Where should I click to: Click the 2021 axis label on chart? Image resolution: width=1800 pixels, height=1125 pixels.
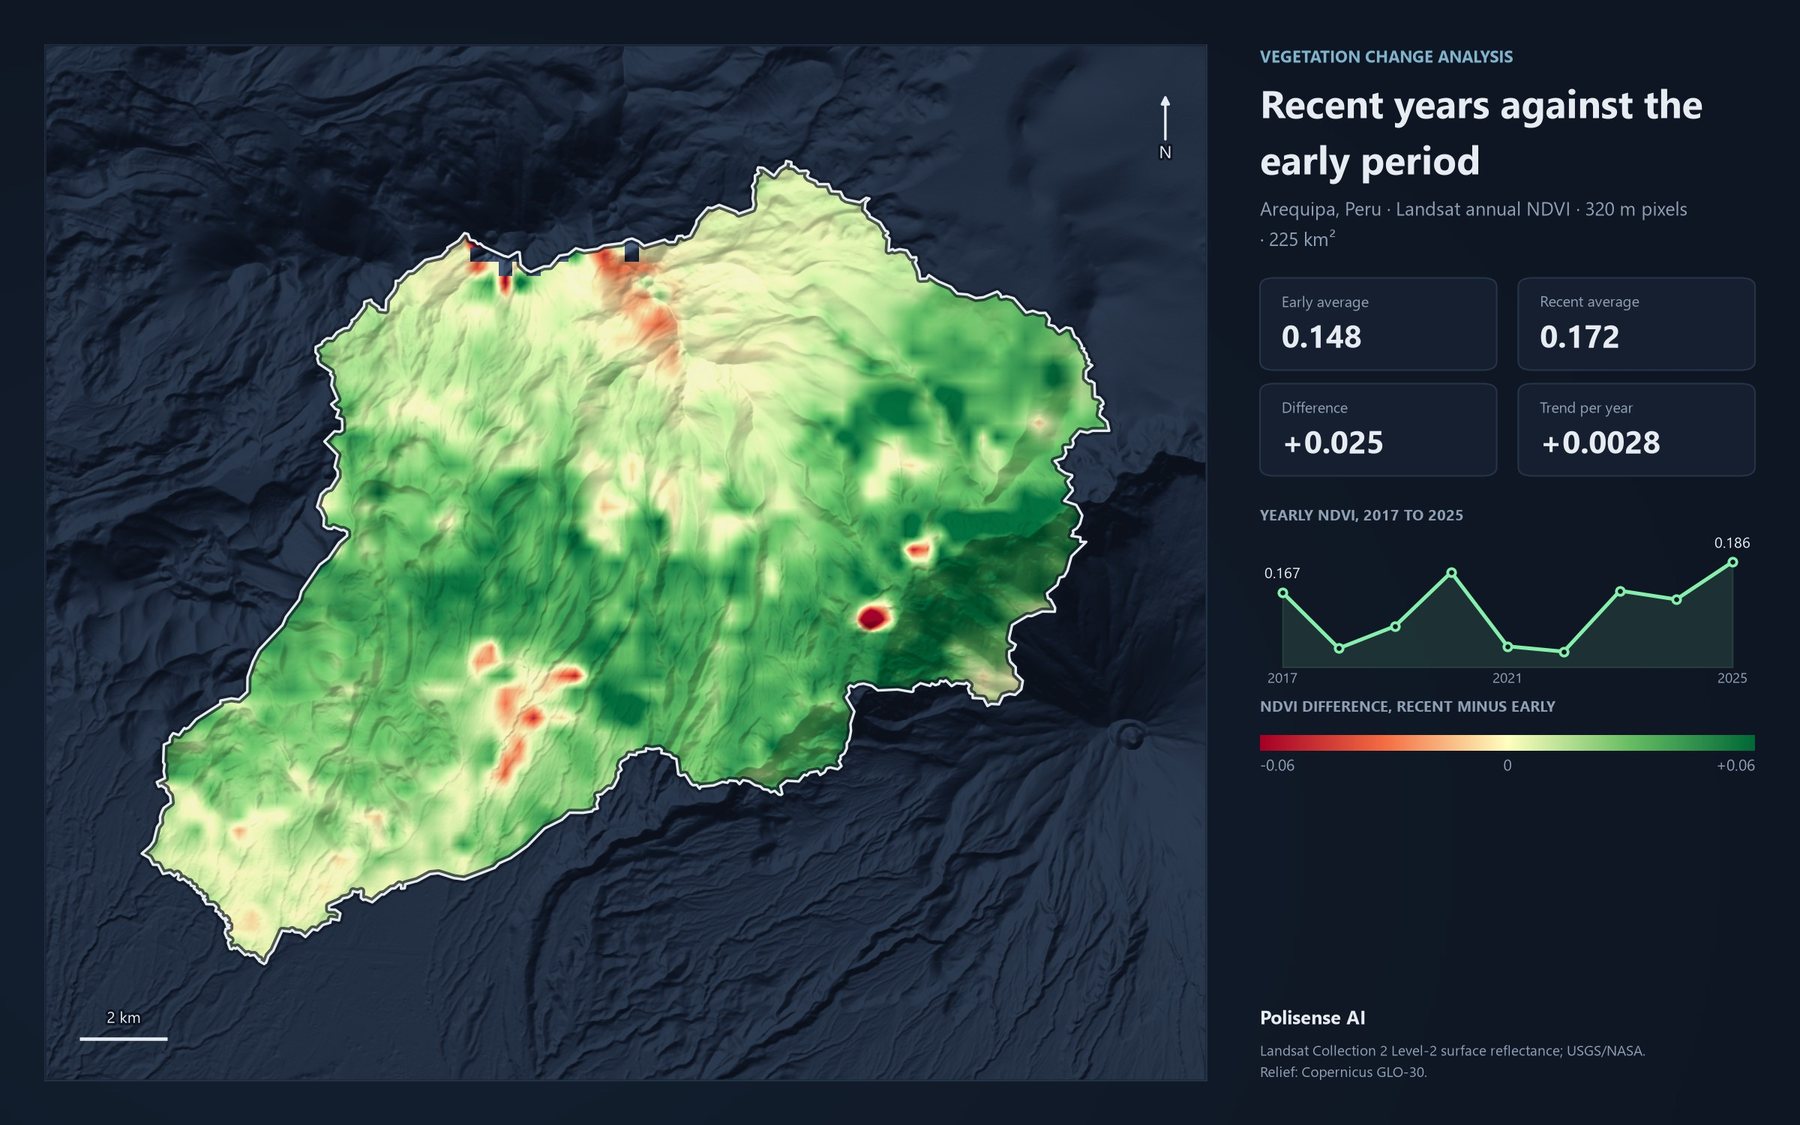(x=1507, y=678)
